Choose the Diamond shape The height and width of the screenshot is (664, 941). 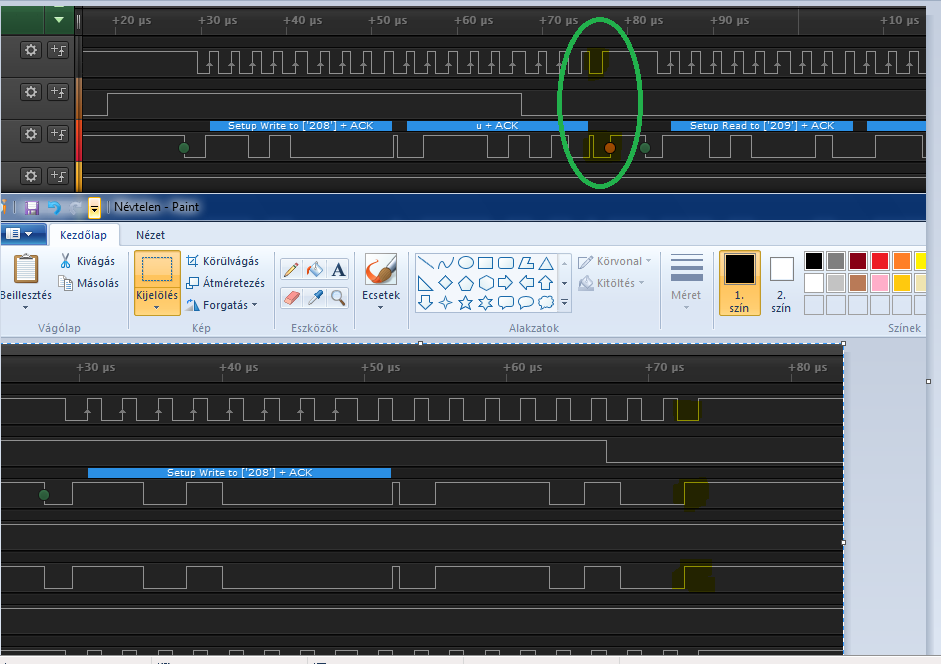point(446,283)
